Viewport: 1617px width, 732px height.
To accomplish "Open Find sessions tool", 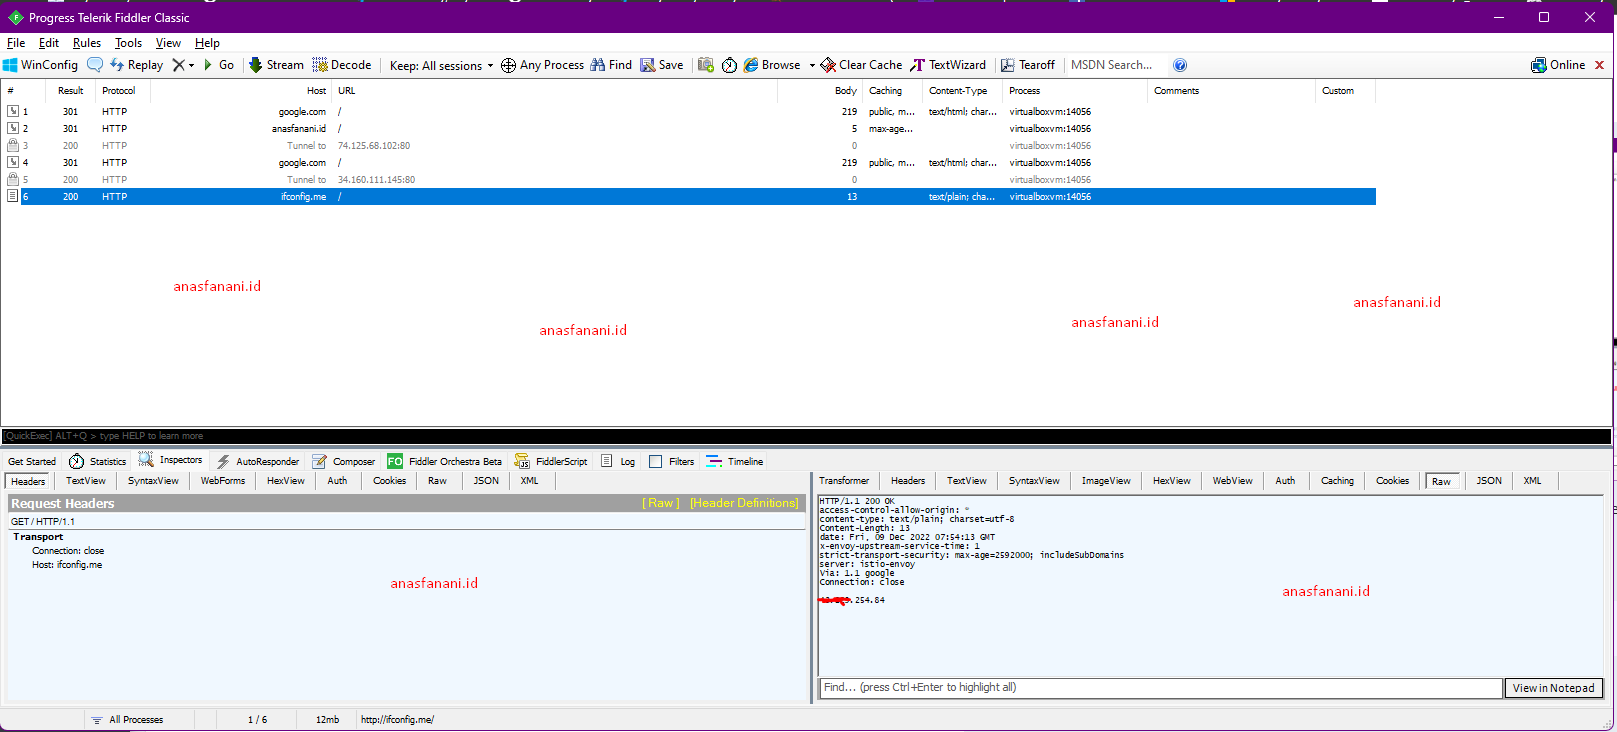I will [611, 65].
